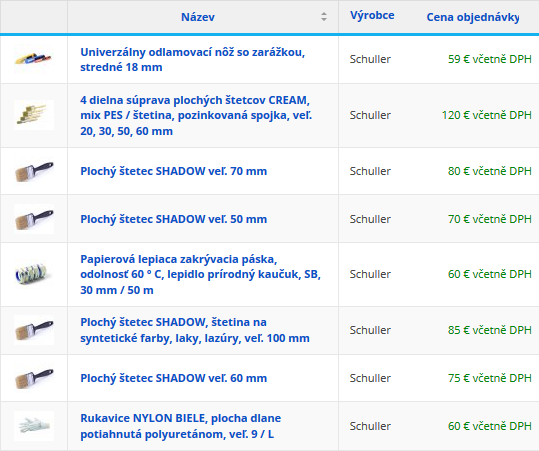Open the masking tape product thumbnail
Viewport: 539px width, 451px height.
click(34, 274)
